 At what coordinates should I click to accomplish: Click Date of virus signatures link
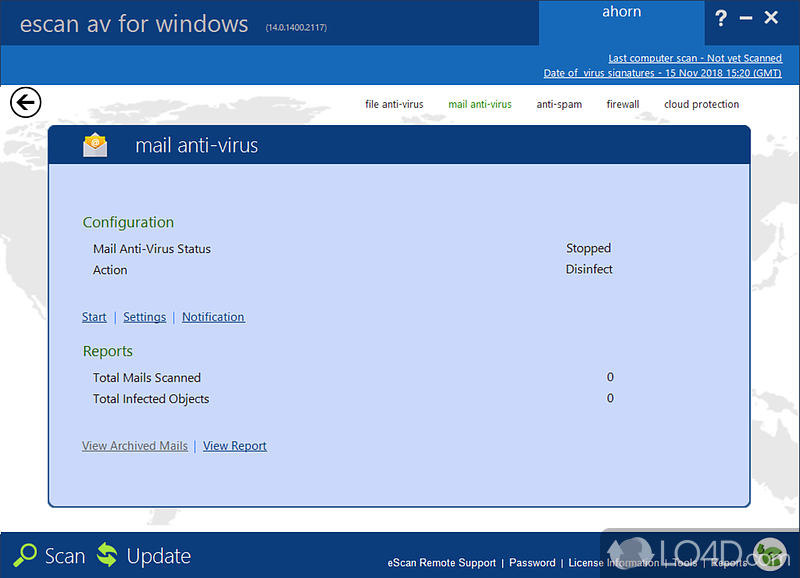(662, 73)
